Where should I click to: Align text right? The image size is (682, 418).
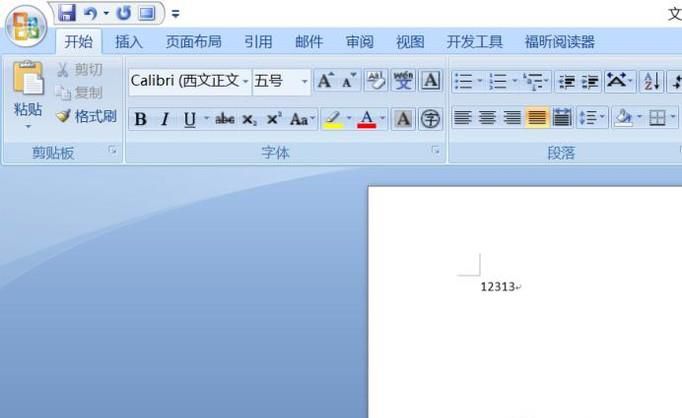pos(512,117)
